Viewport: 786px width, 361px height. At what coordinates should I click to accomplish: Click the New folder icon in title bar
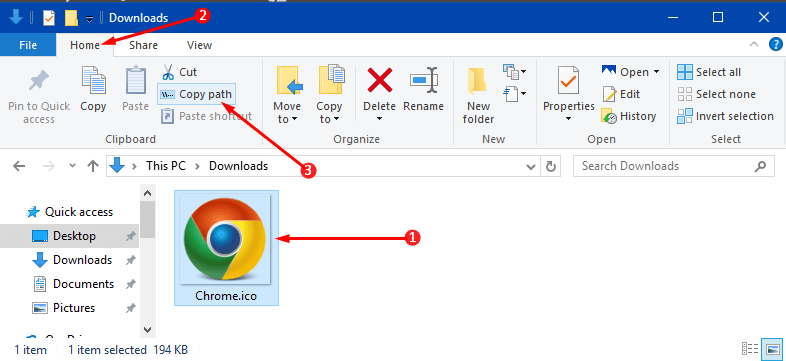click(72, 18)
